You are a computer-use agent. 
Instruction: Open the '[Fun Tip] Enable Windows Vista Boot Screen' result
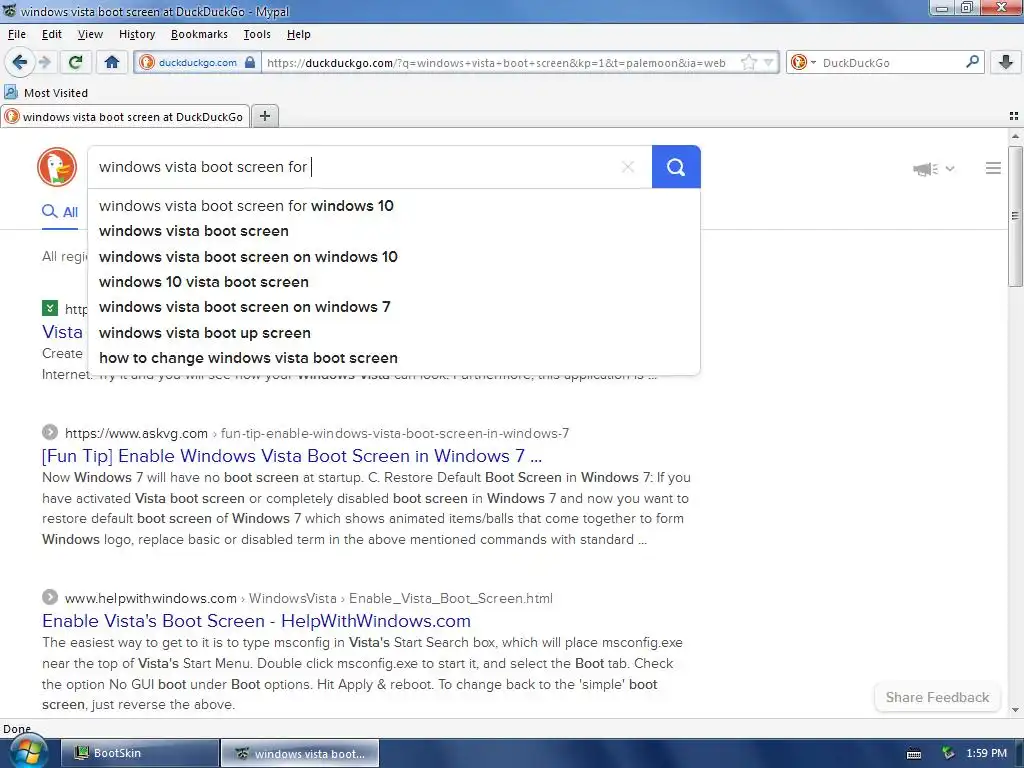point(292,456)
